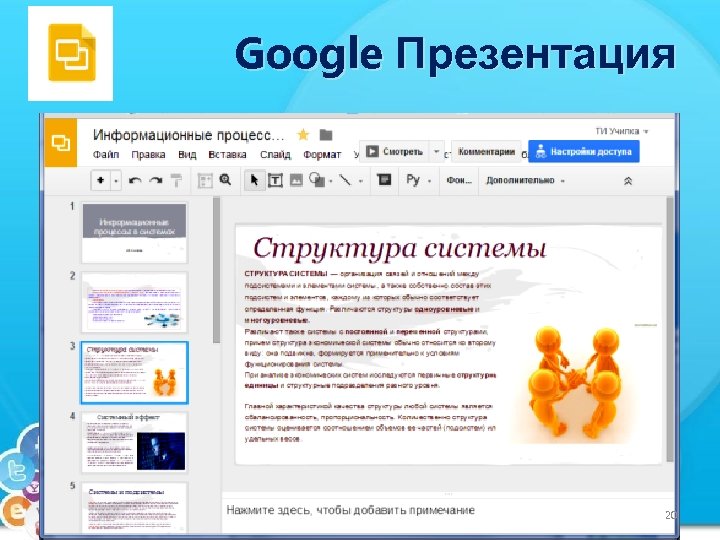Choose the select arrow cursor tool
This screenshot has height=540, width=720.
[254, 180]
